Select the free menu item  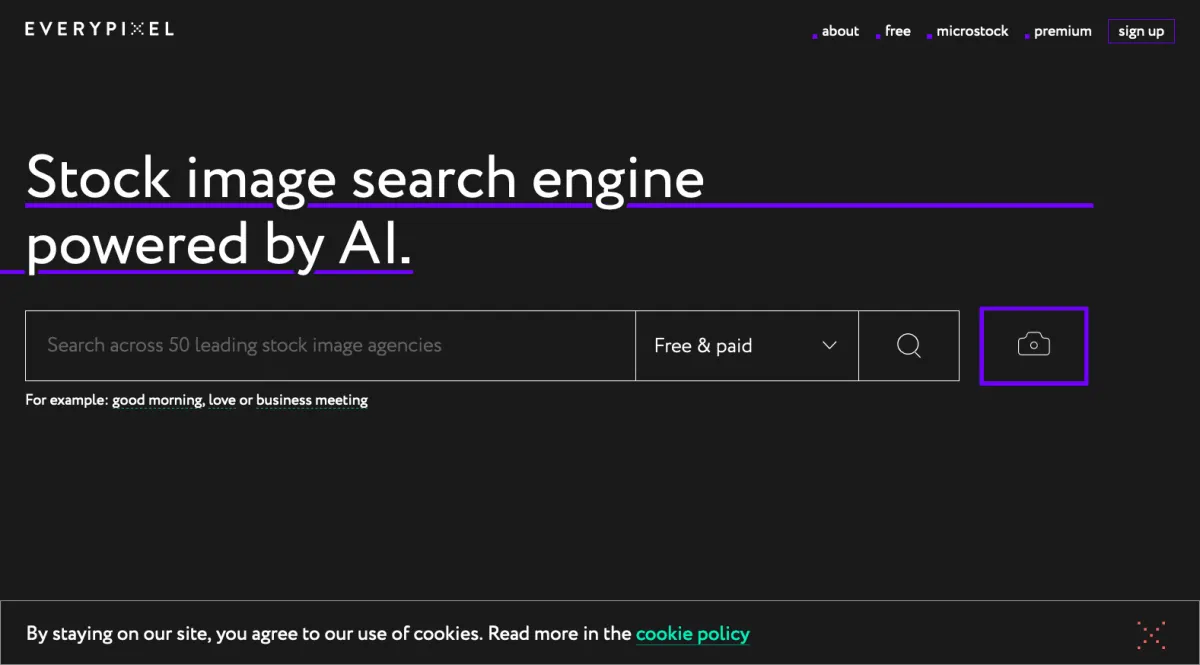coord(897,31)
